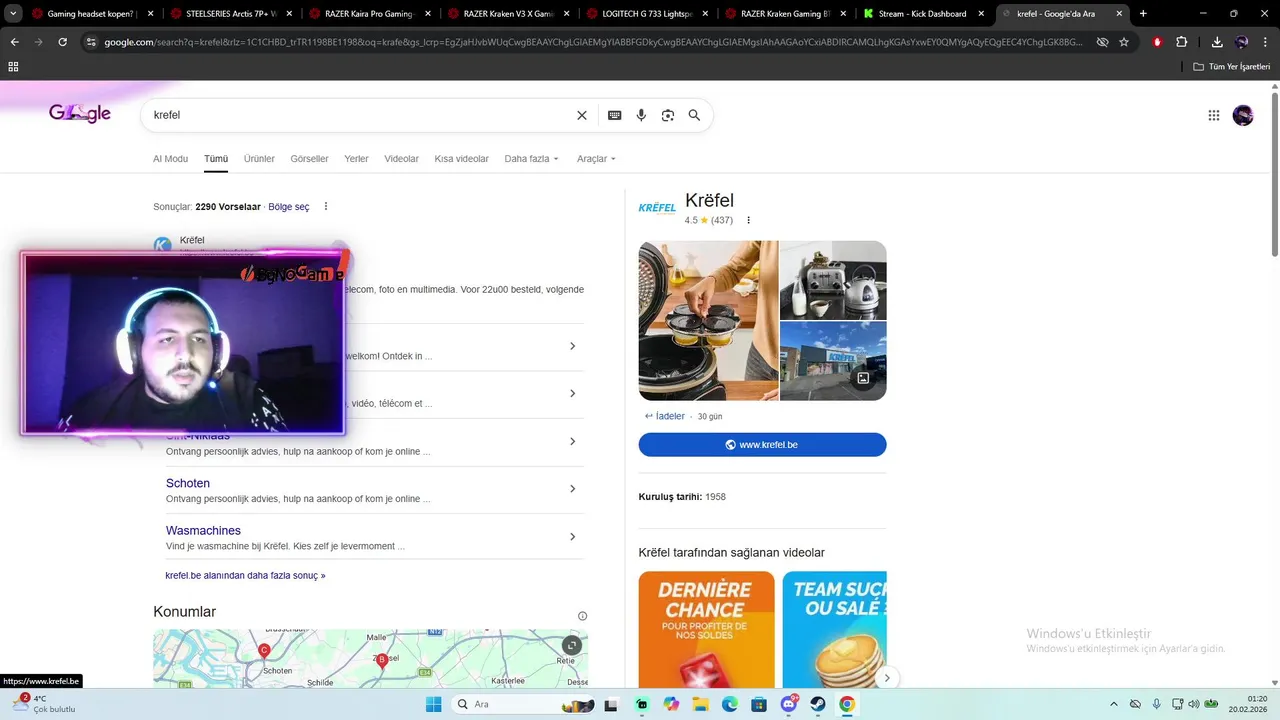Screen dimensions: 1280x720
Task: Open more options next to Bölge seç
Action: (x=326, y=207)
